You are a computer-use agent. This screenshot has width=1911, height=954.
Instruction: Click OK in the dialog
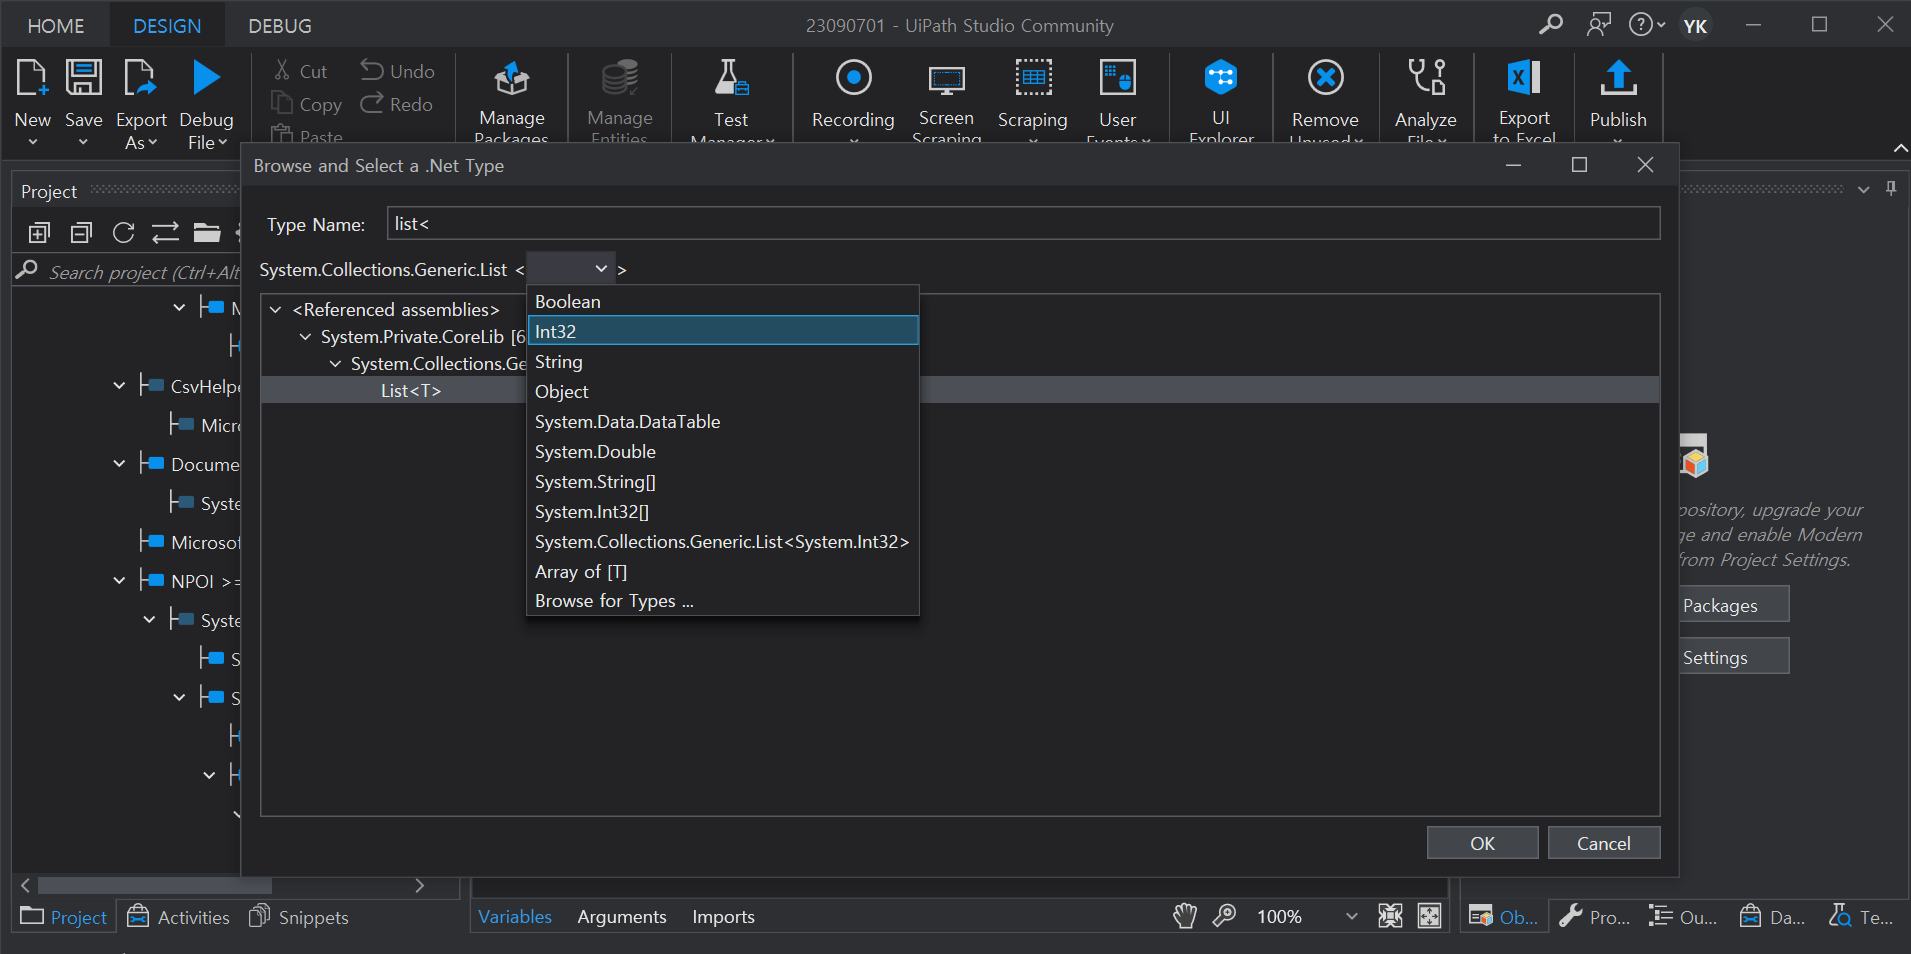pos(1482,843)
